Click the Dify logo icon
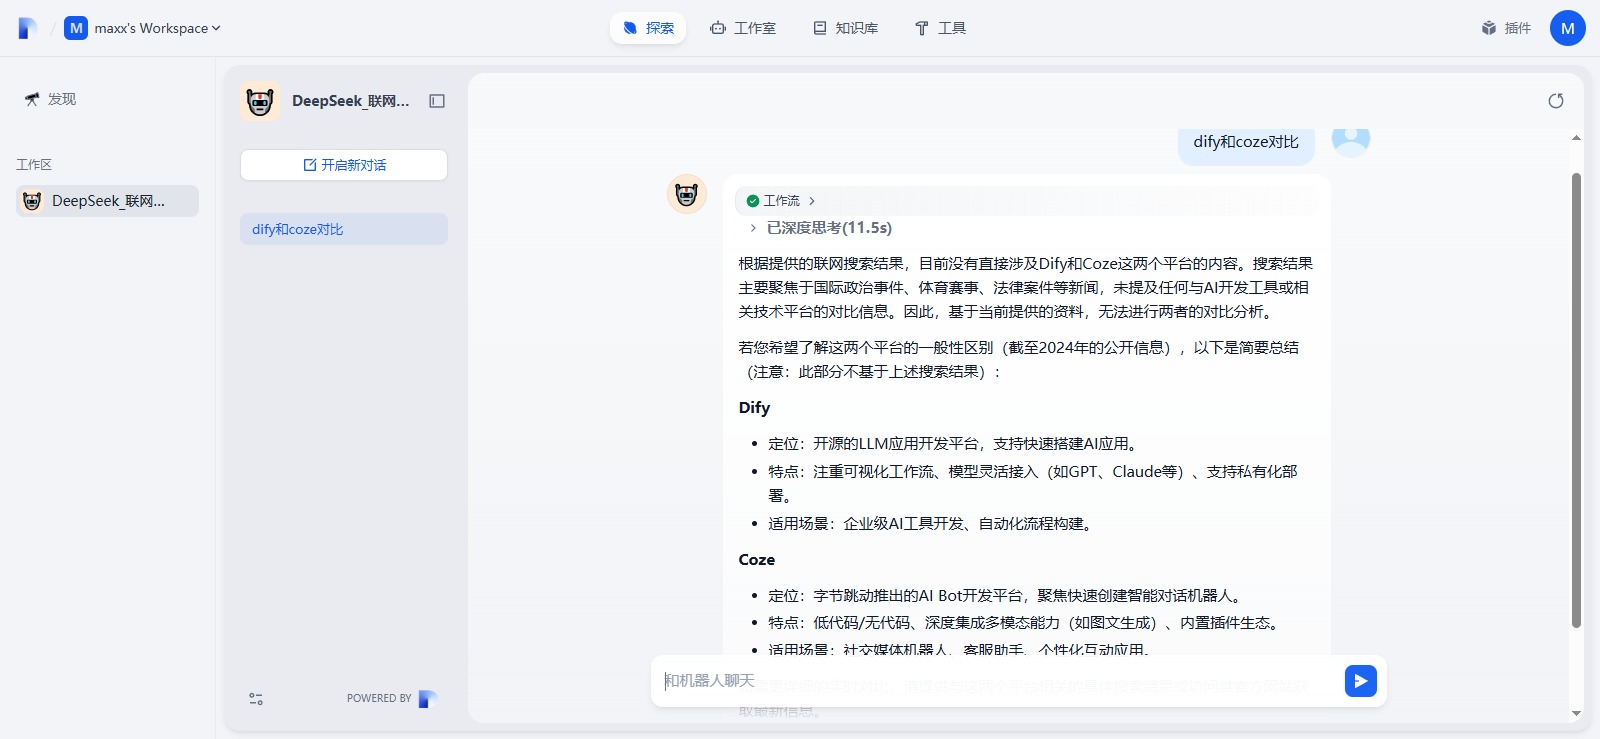This screenshot has height=739, width=1600. [x=28, y=28]
